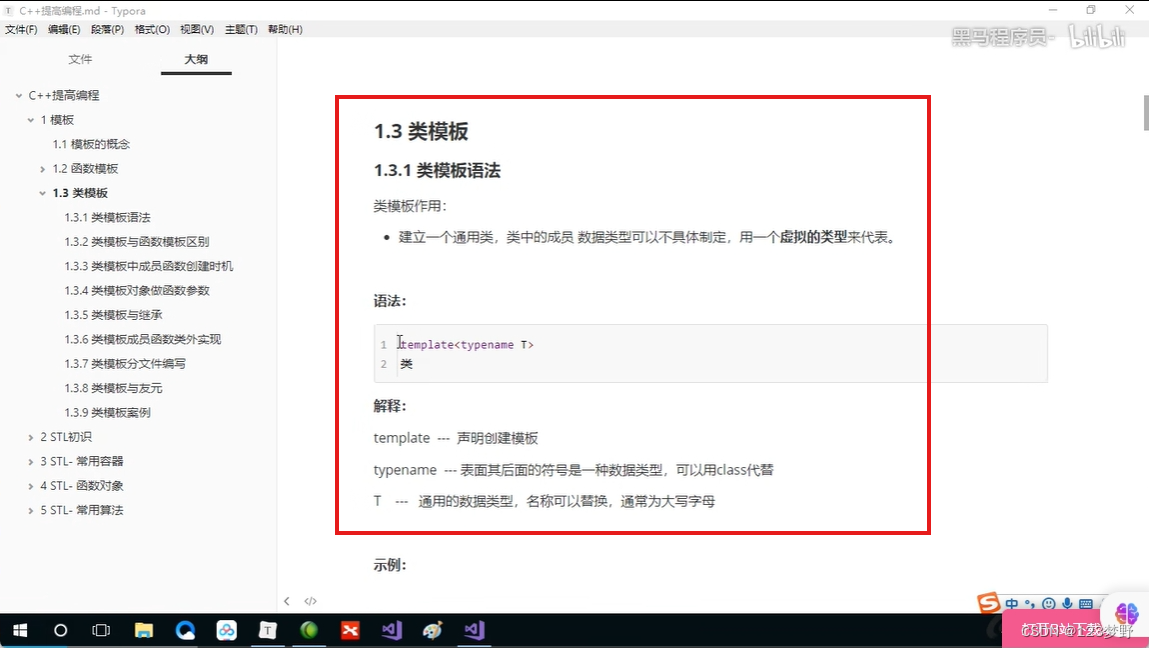The width and height of the screenshot is (1149, 648).
Task: Open the soft keyboard icon in input toolbar
Action: pos(1087,603)
